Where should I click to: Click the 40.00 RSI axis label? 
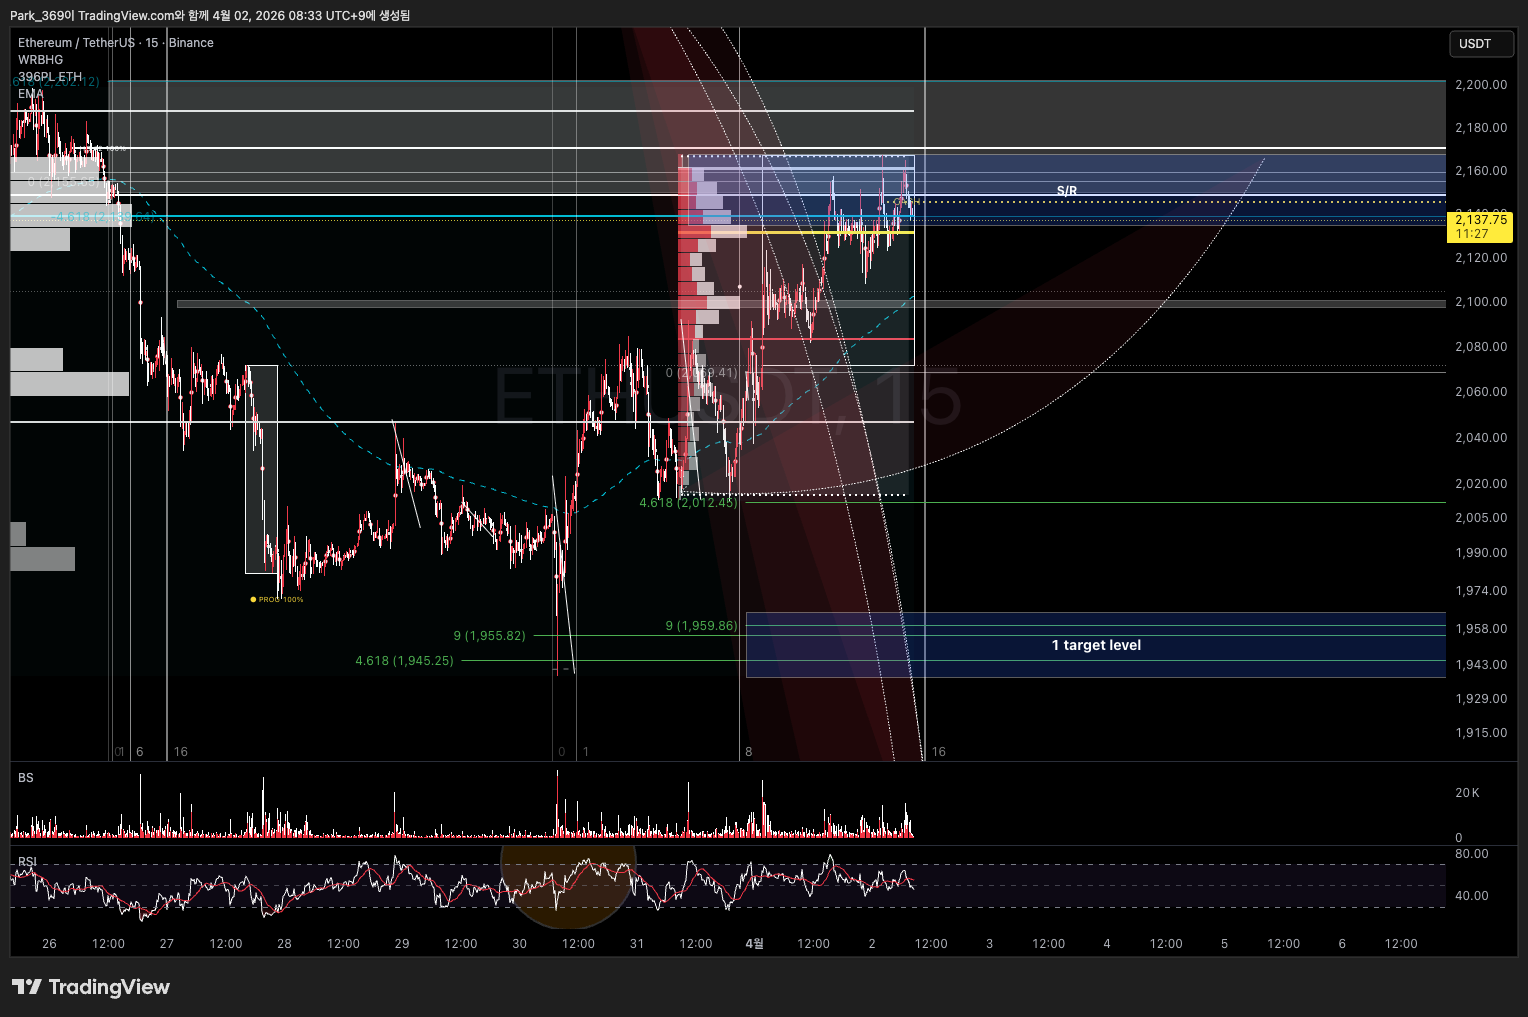[x=1471, y=896]
